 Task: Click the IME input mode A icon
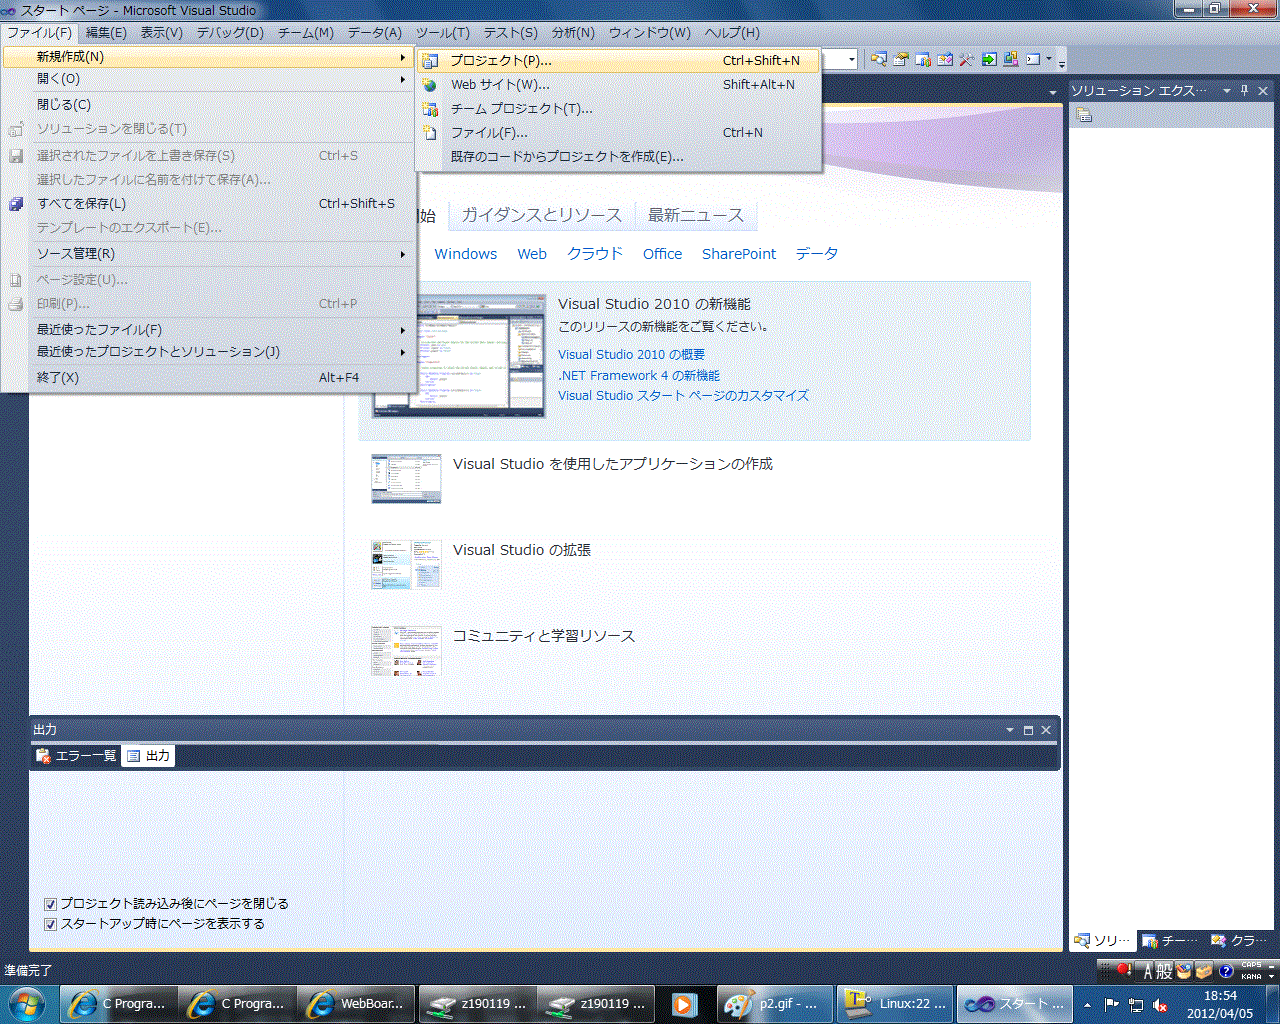click(1147, 971)
